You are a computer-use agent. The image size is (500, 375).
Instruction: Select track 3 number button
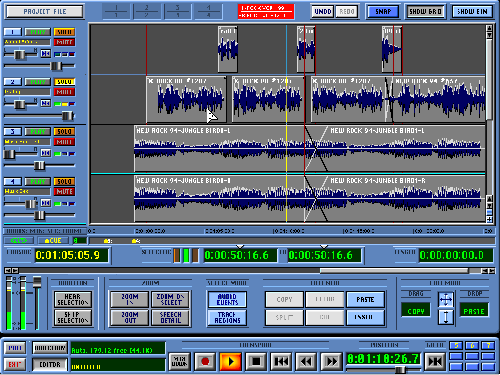pyautogui.click(x=13, y=132)
